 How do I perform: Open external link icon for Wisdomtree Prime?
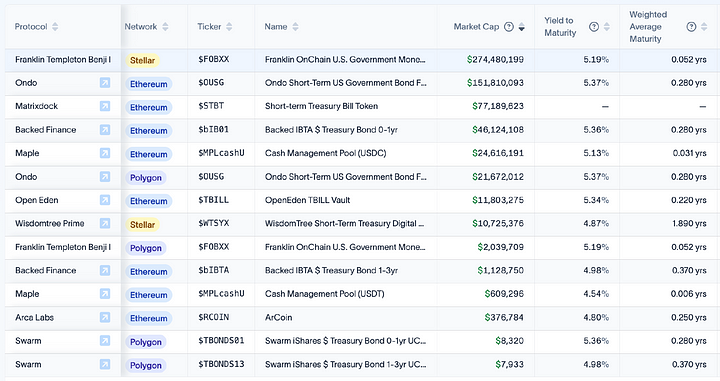click(x=105, y=224)
